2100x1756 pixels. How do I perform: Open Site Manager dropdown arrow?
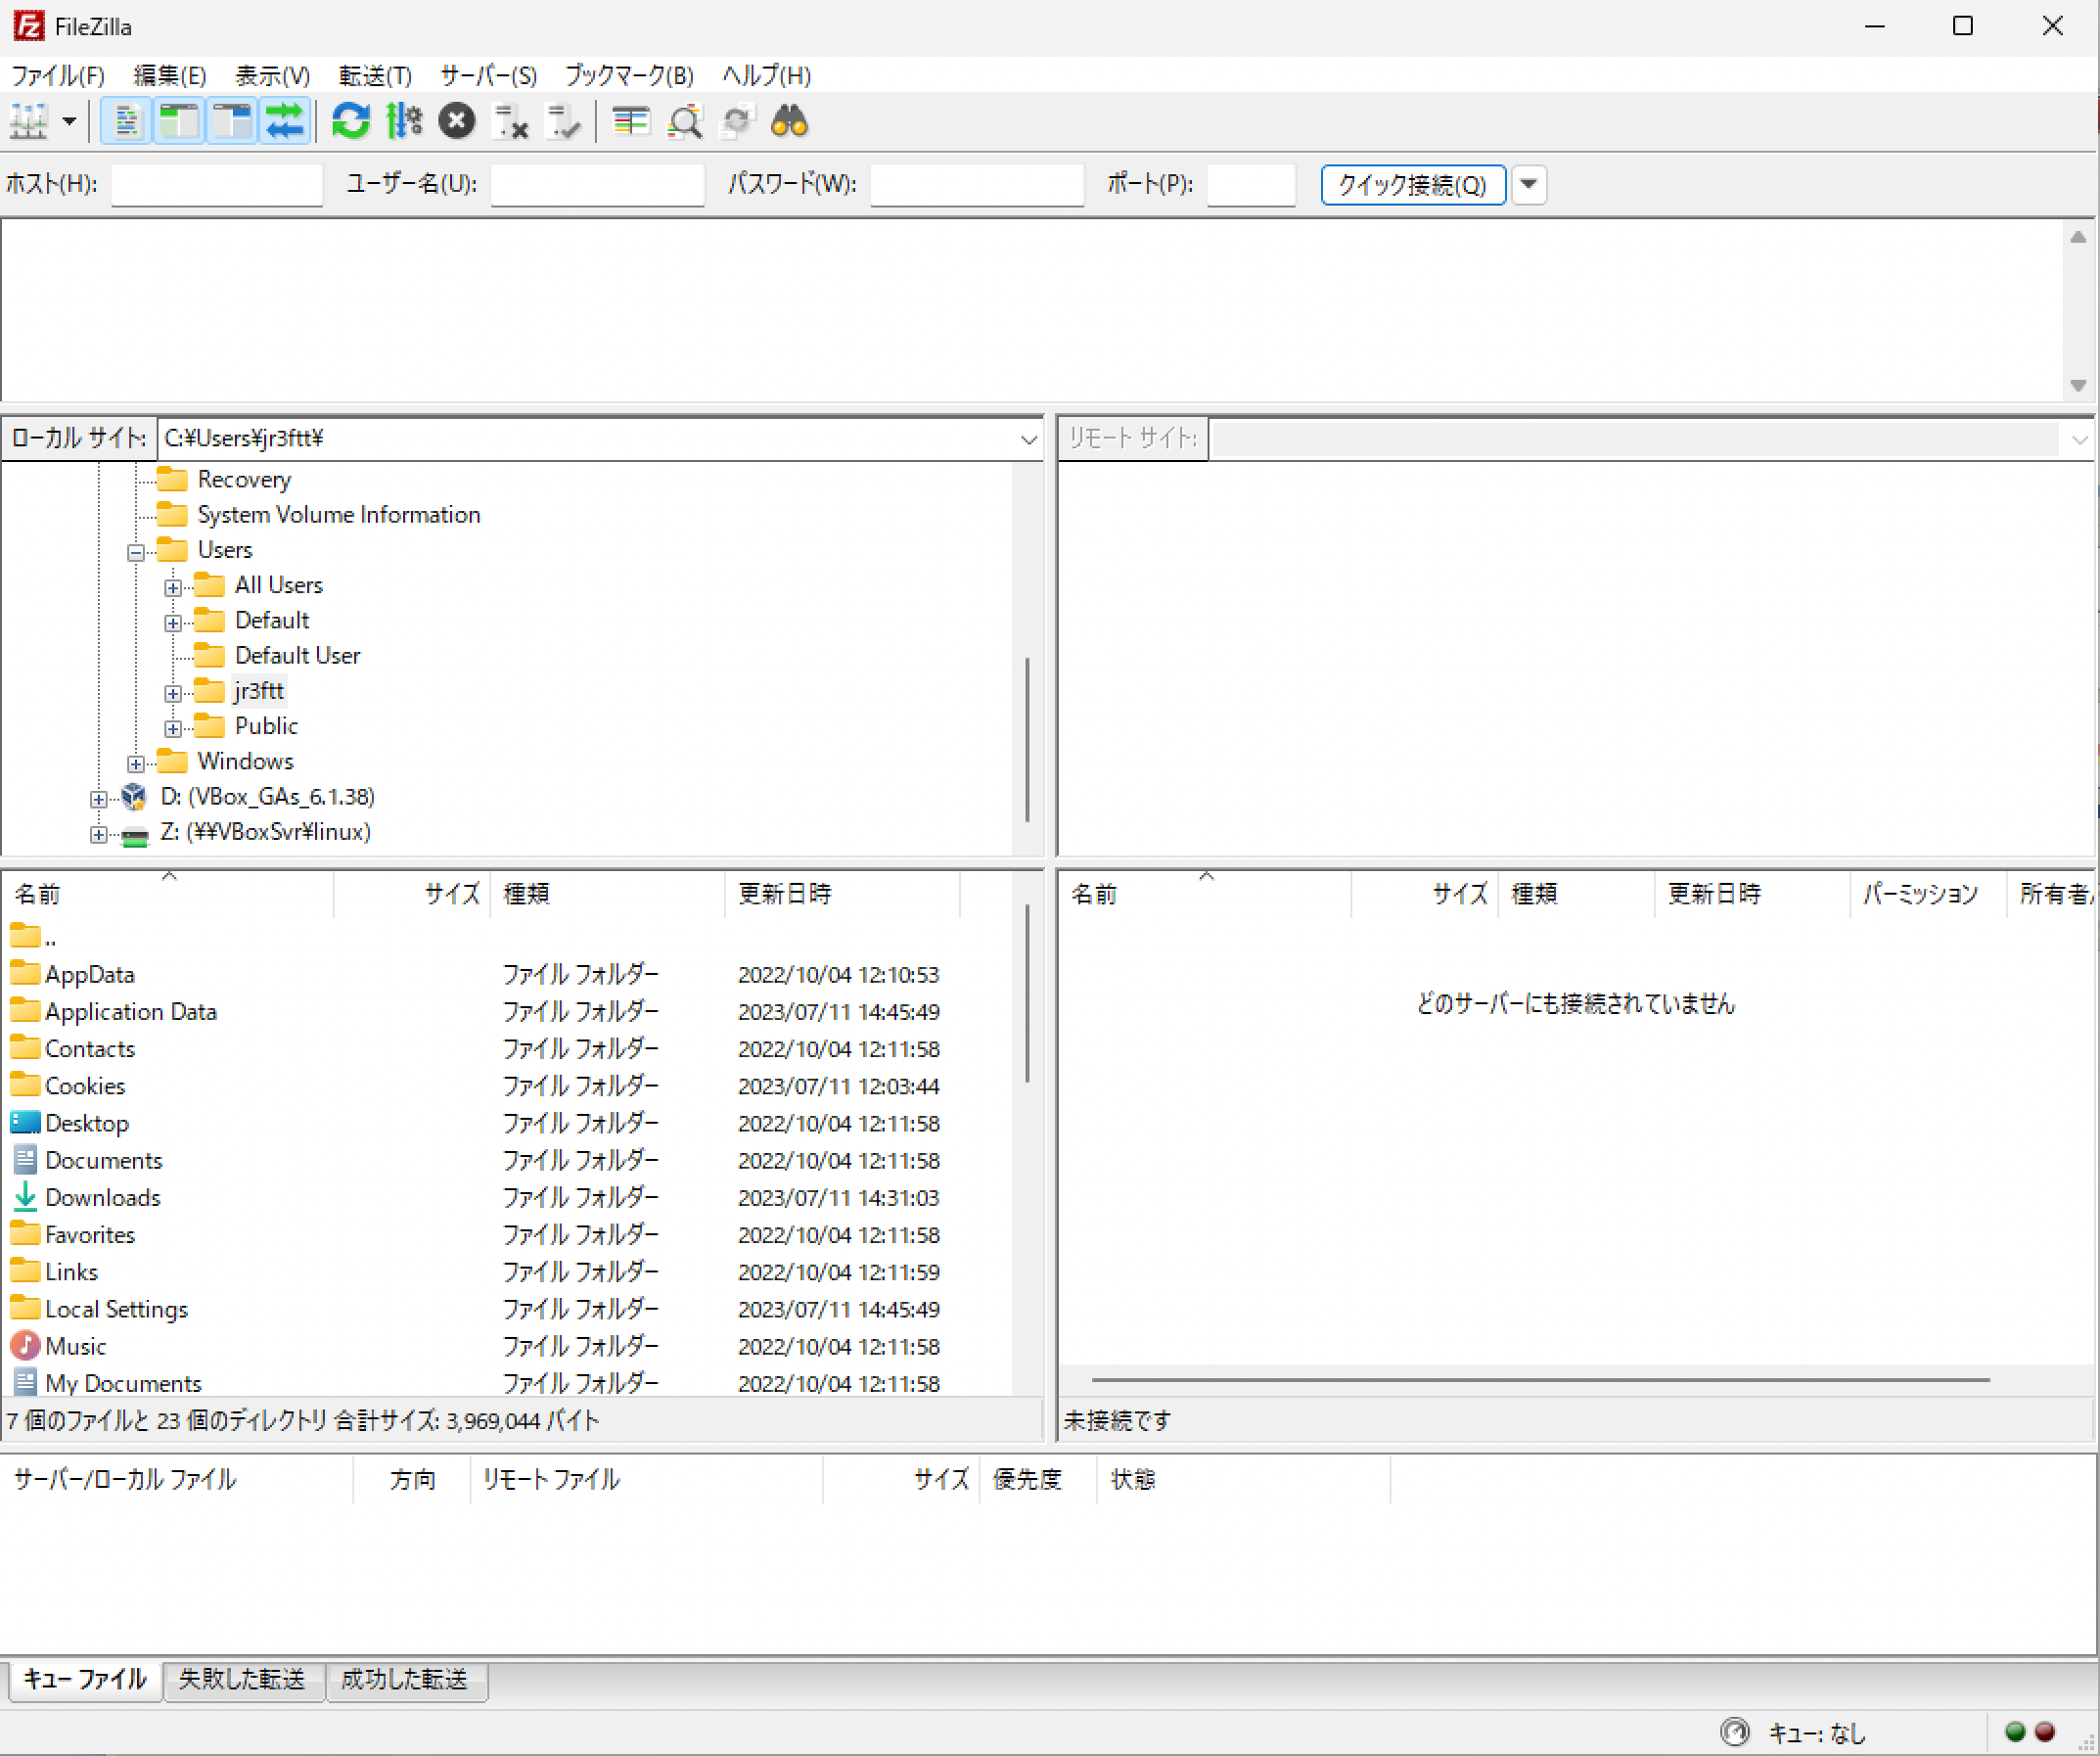tap(69, 122)
